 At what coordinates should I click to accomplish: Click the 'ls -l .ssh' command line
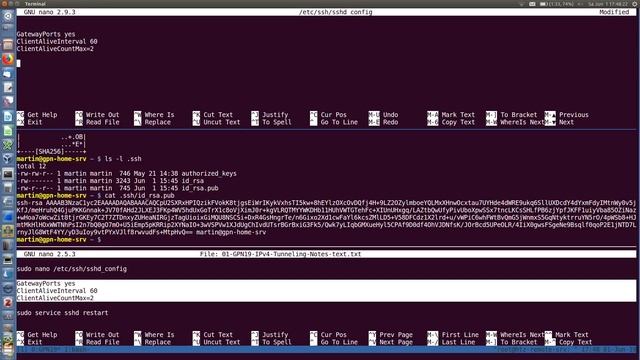pos(79,159)
